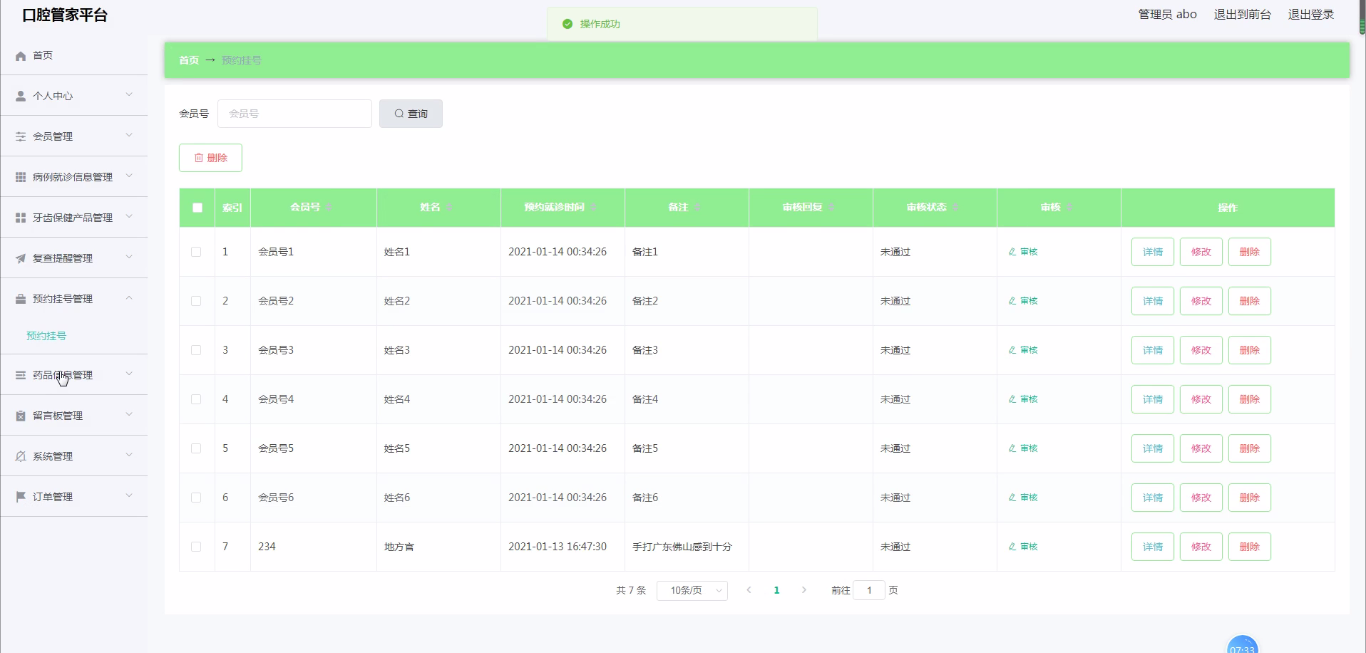1366x653 pixels.
Task: Open the 系统管理 menu in the sidebar
Action: click(x=74, y=457)
